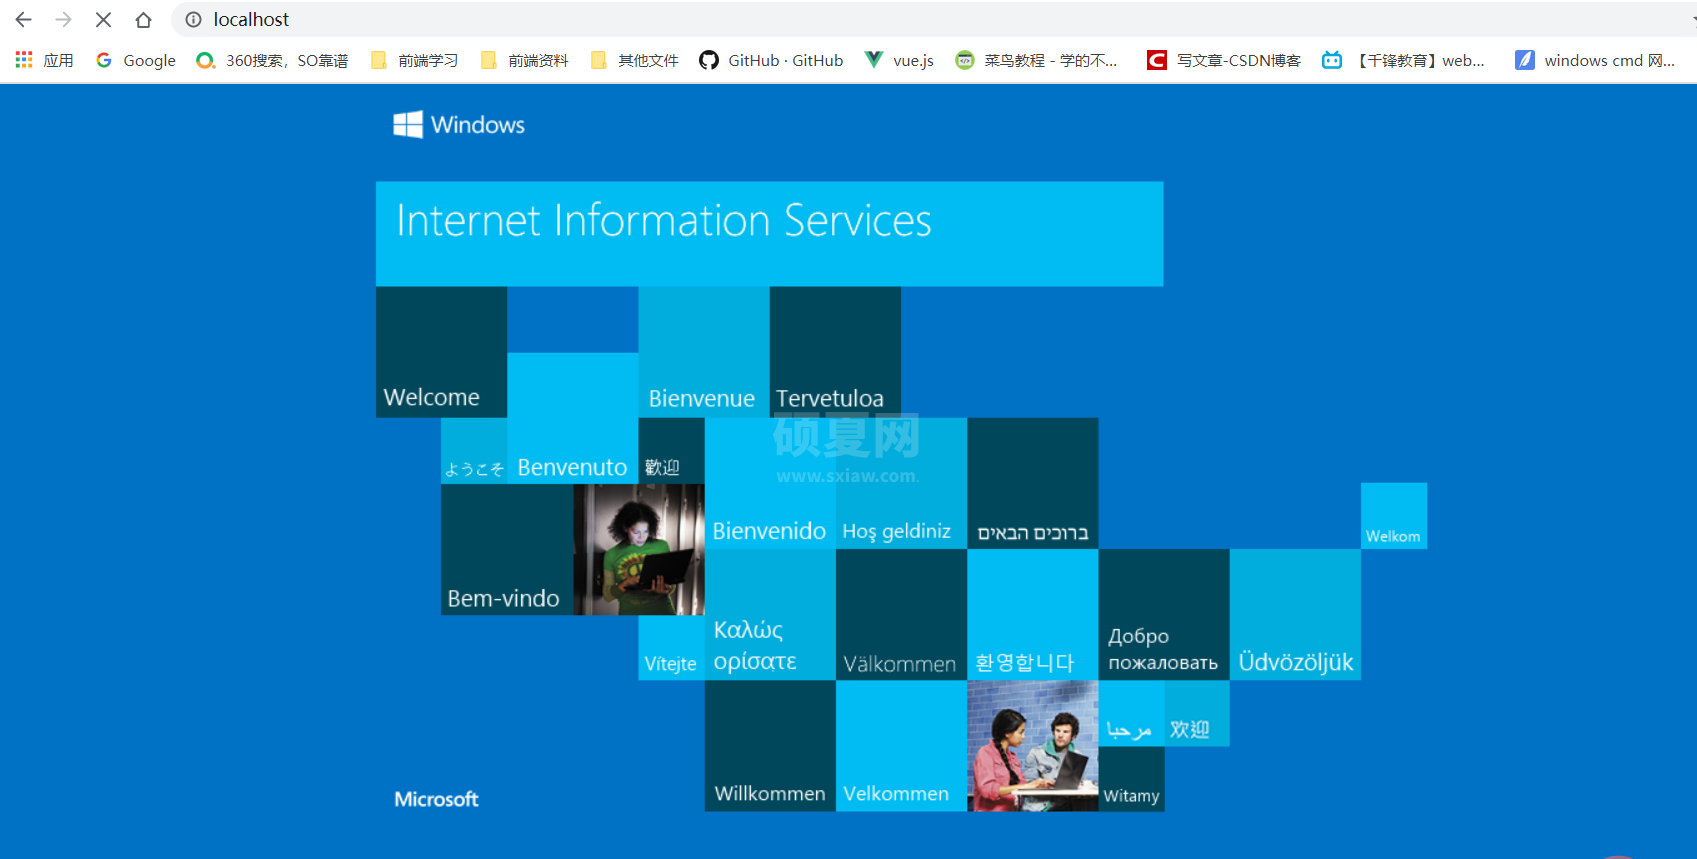Click the Windows logo on the page

(459, 124)
